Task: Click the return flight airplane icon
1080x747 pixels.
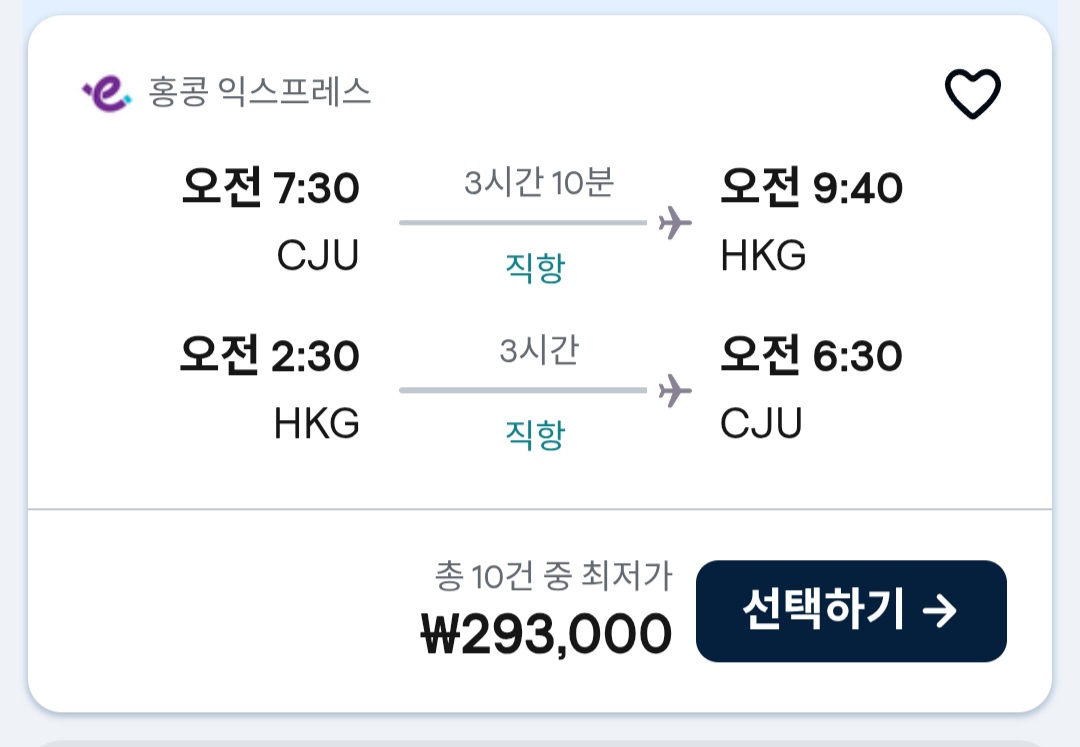Action: click(x=675, y=390)
